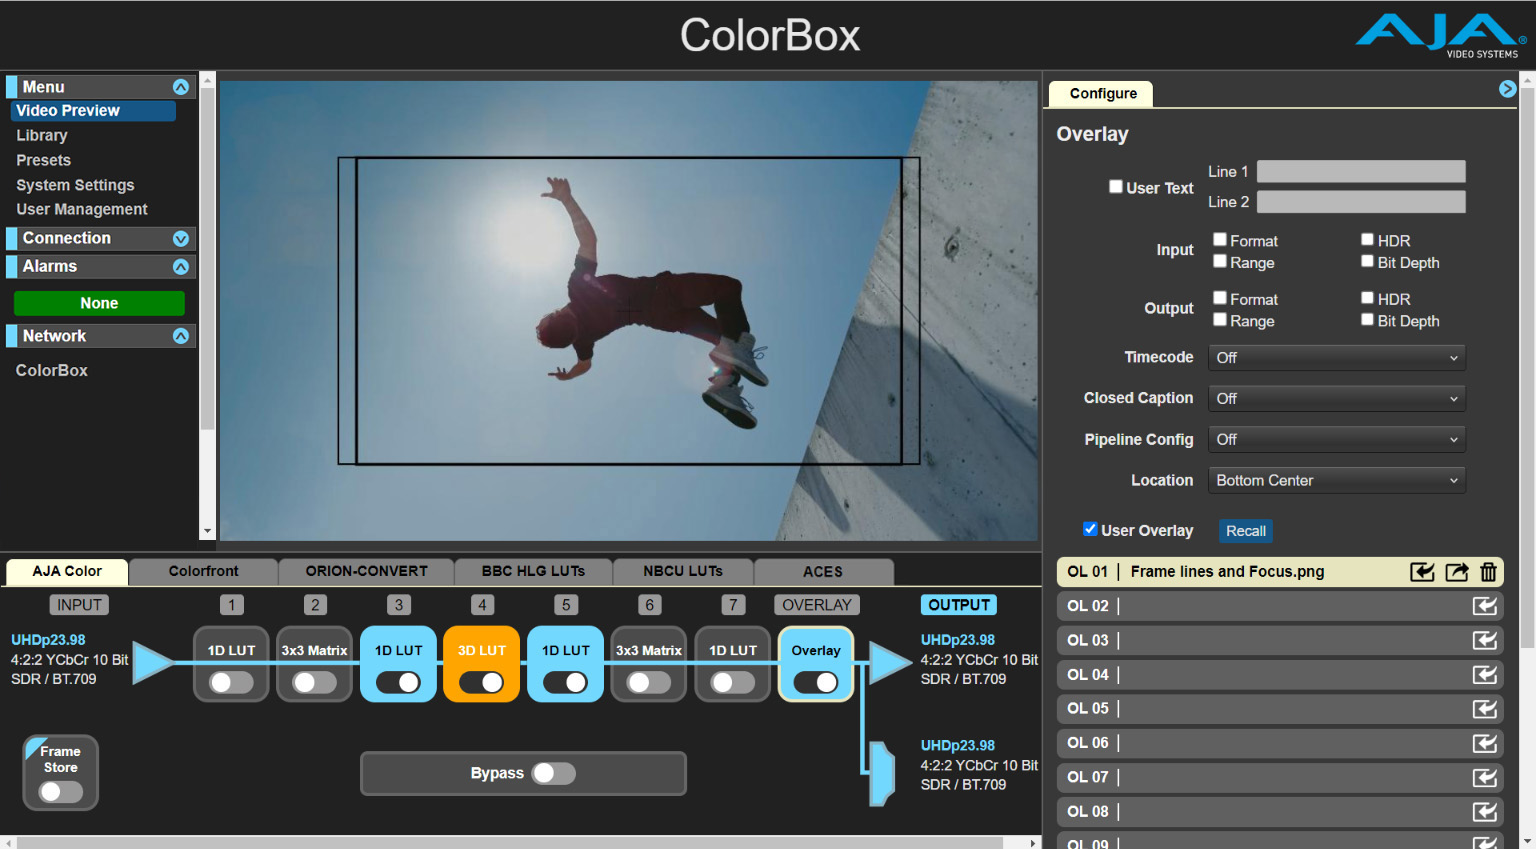Screen dimensions: 1536x849
Task: Uncheck the User Overlay checkbox
Action: tap(1090, 530)
